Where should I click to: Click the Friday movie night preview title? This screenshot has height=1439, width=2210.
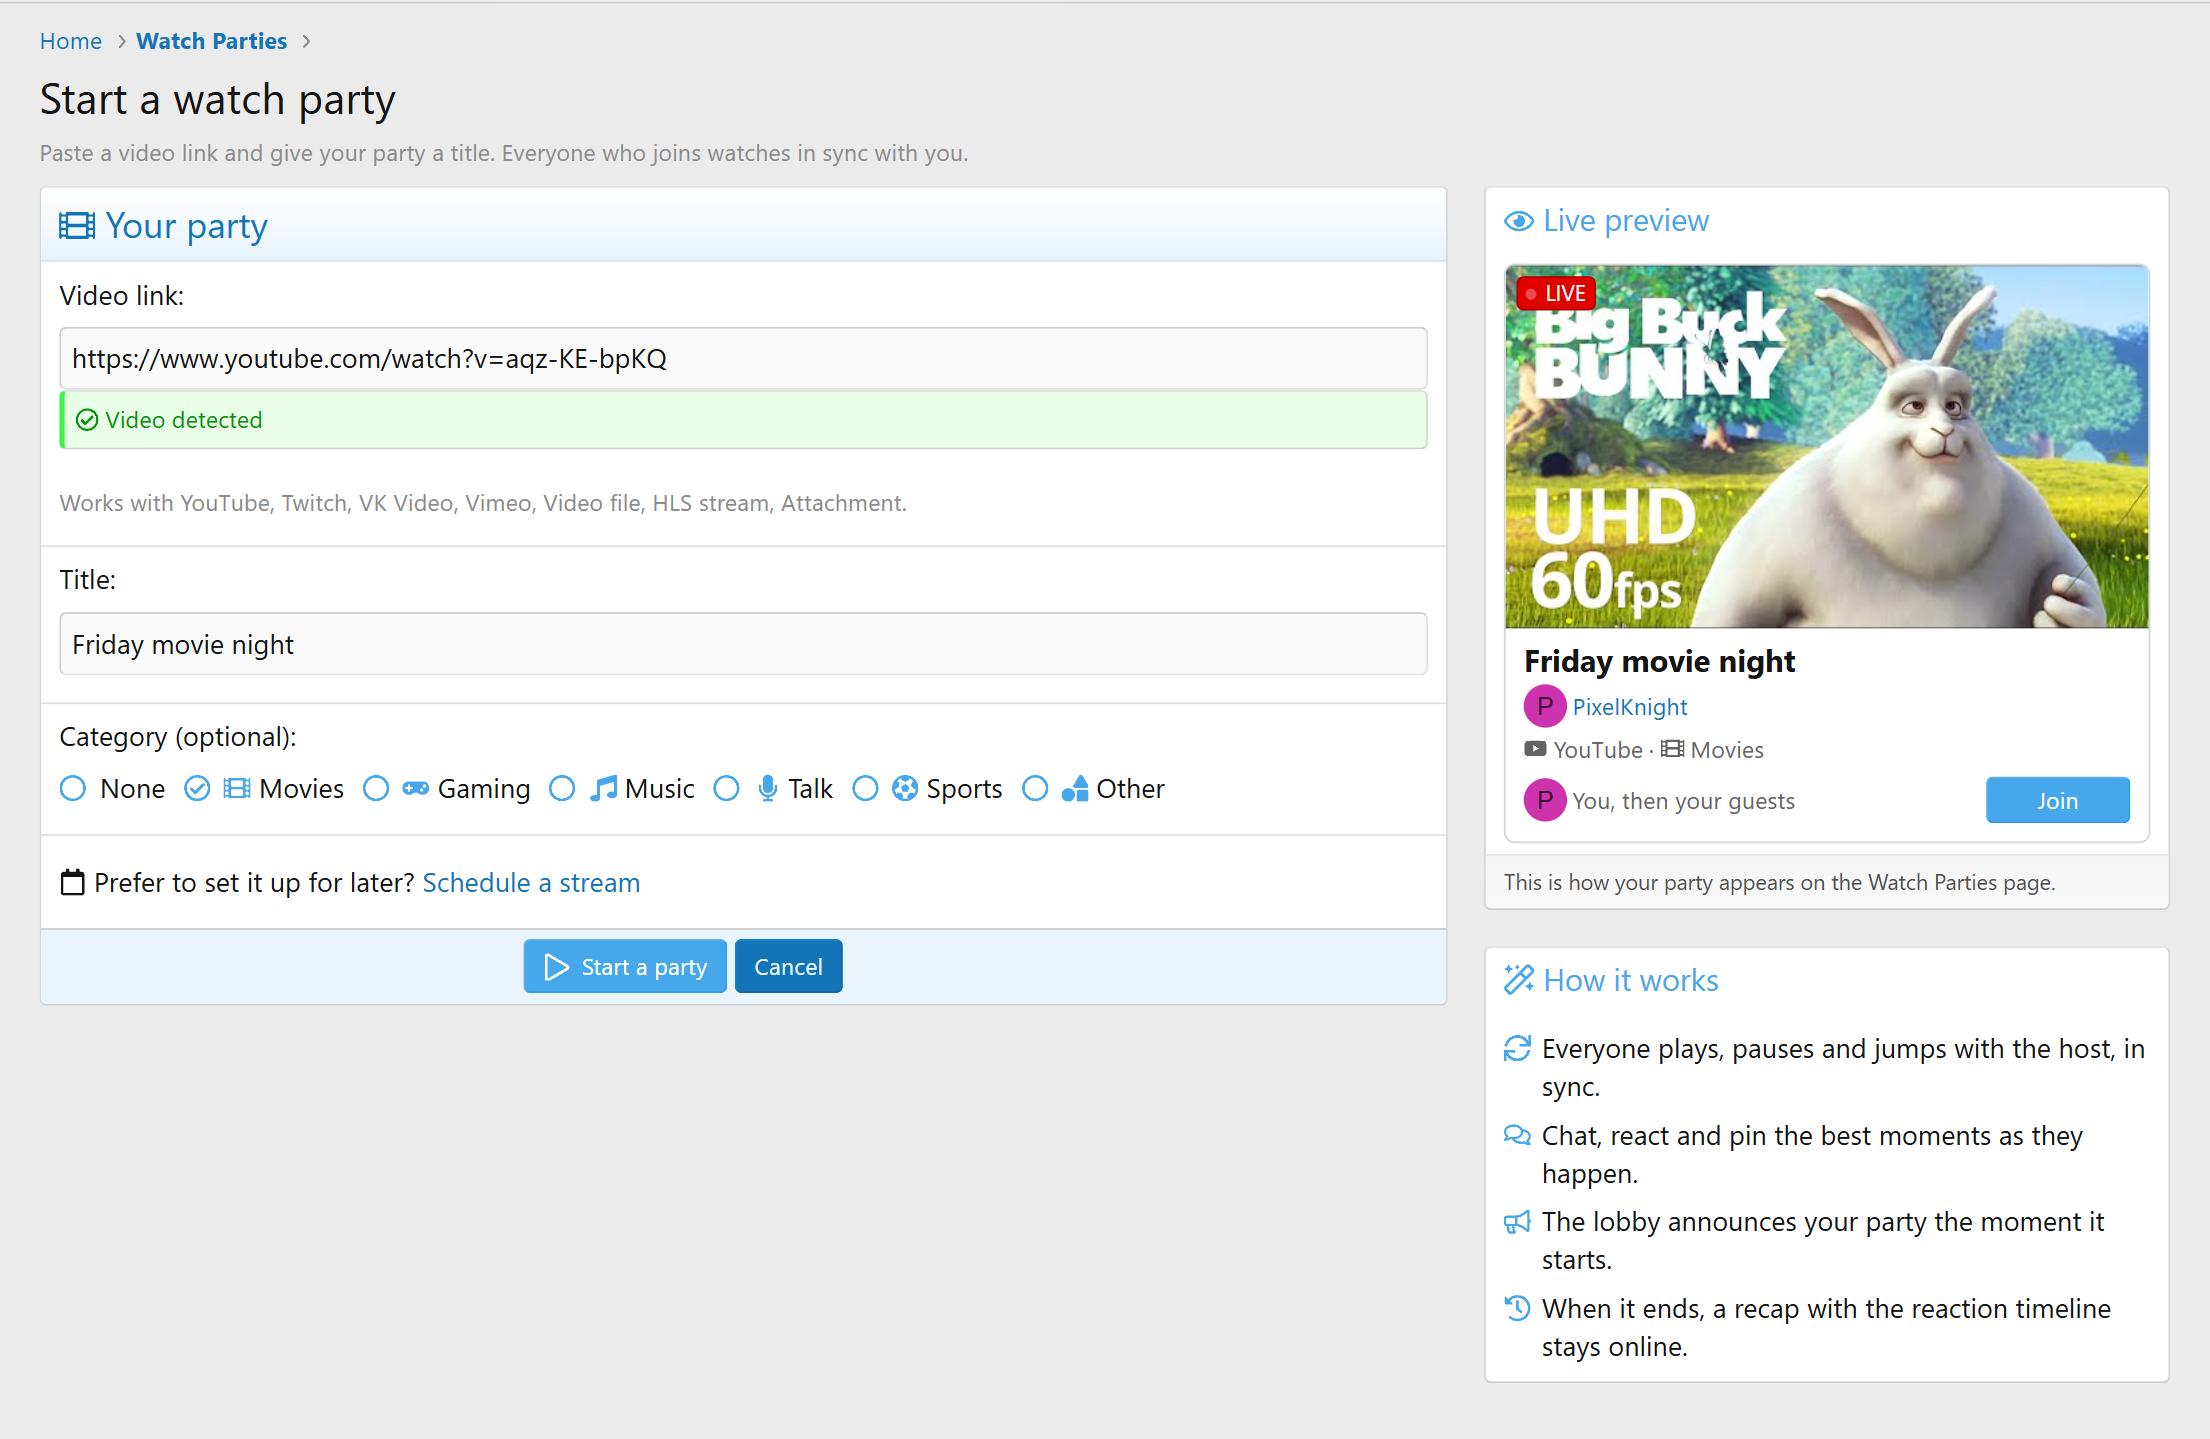(x=1659, y=661)
